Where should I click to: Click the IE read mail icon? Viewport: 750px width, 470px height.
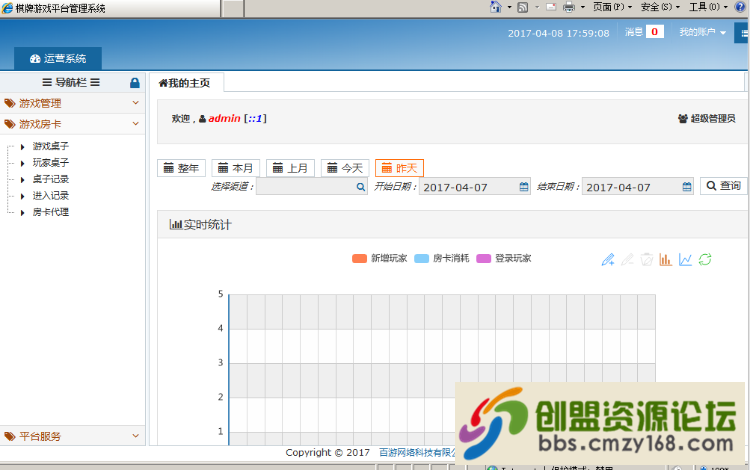tap(551, 7)
